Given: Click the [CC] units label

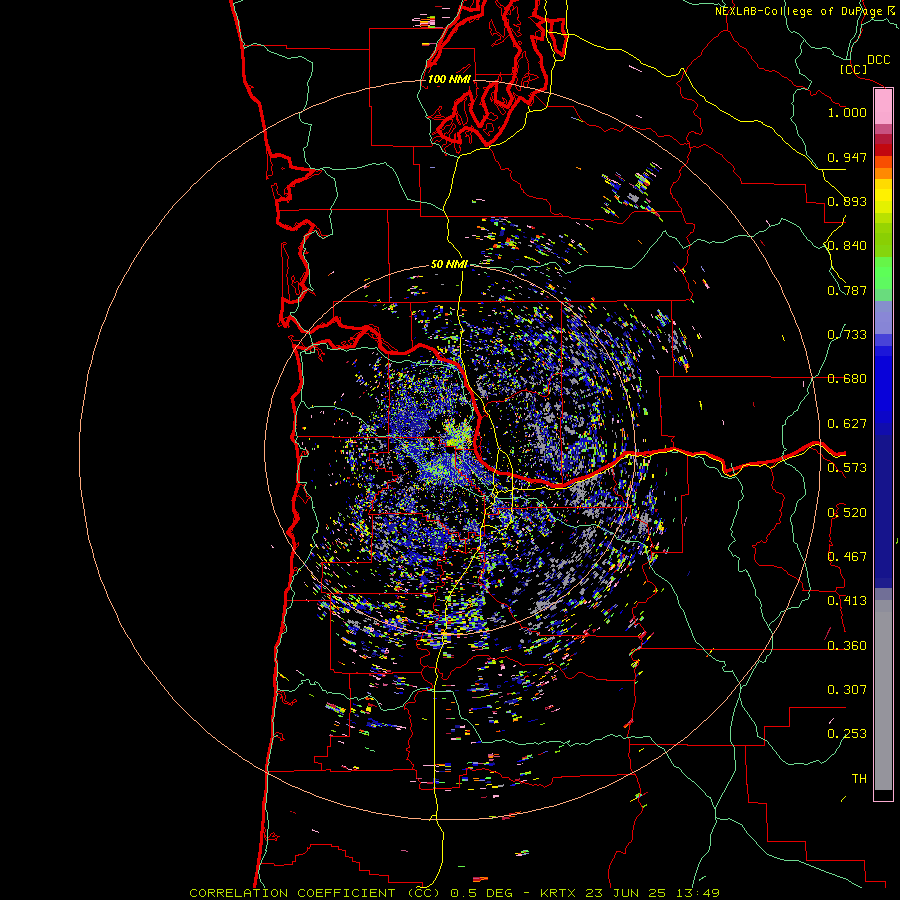Looking at the screenshot, I should coord(854,69).
